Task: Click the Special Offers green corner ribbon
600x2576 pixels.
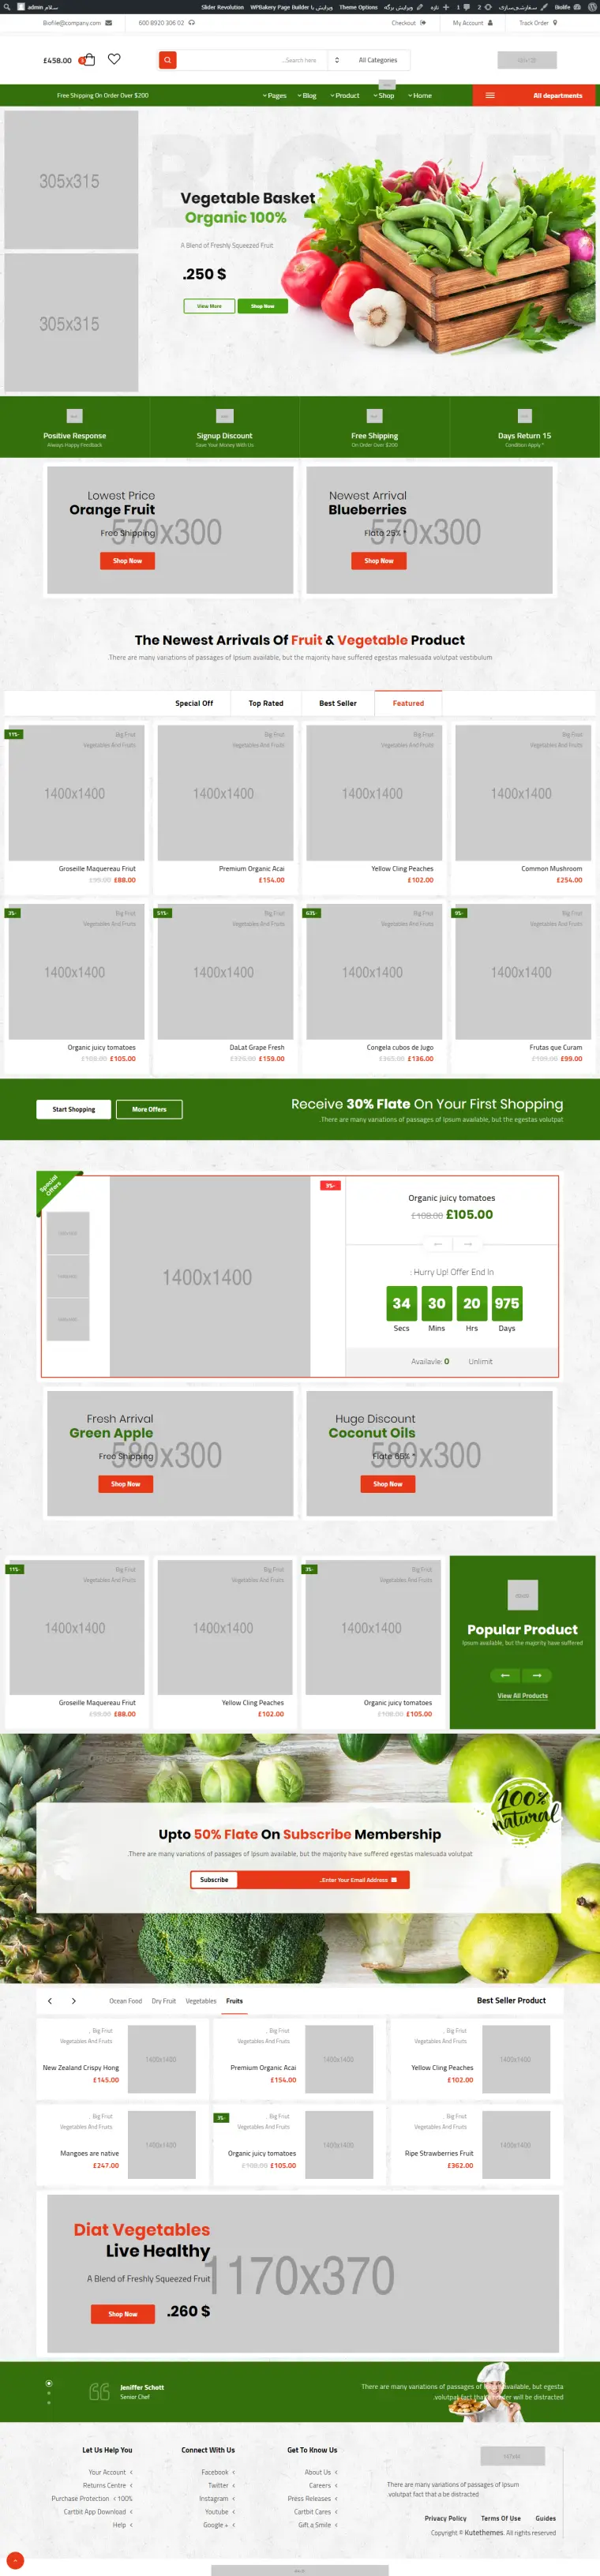Action: 54,1188
